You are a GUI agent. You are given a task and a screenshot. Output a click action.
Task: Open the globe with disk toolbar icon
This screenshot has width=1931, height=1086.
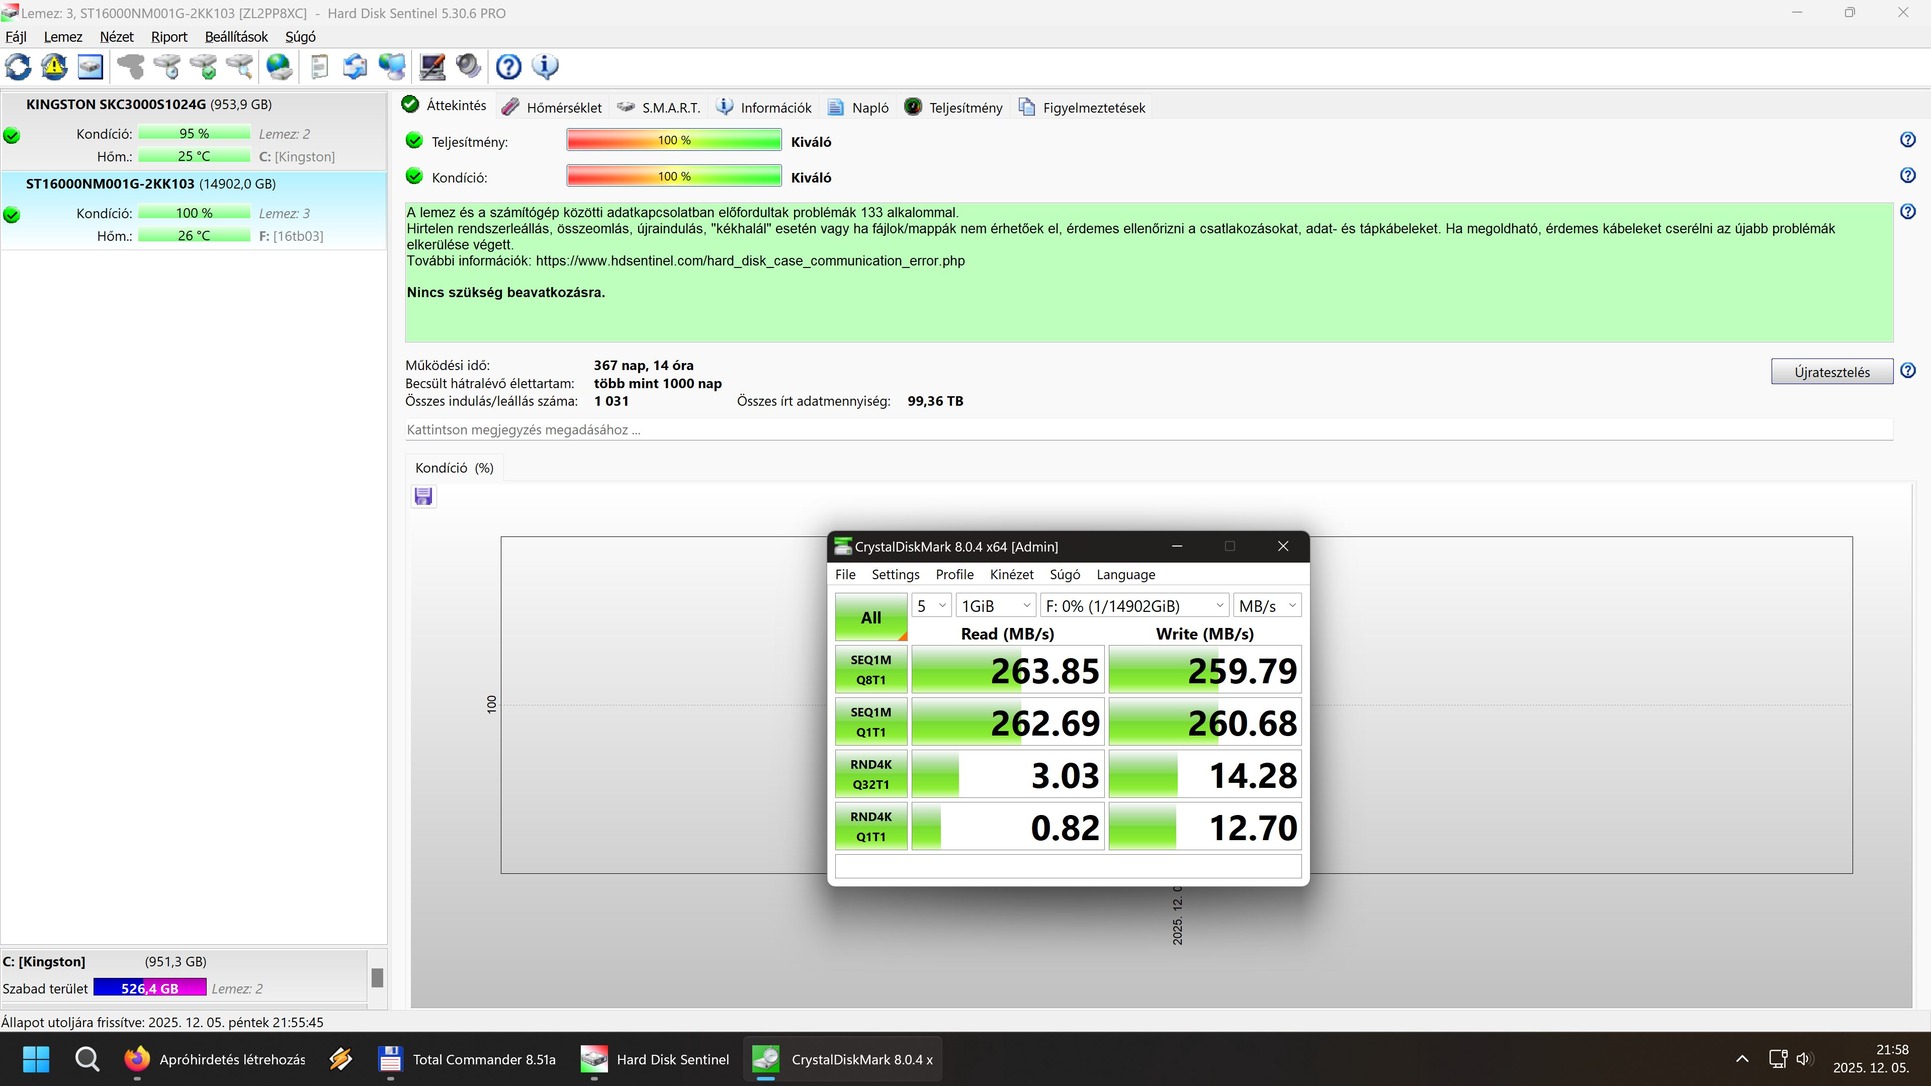(279, 67)
